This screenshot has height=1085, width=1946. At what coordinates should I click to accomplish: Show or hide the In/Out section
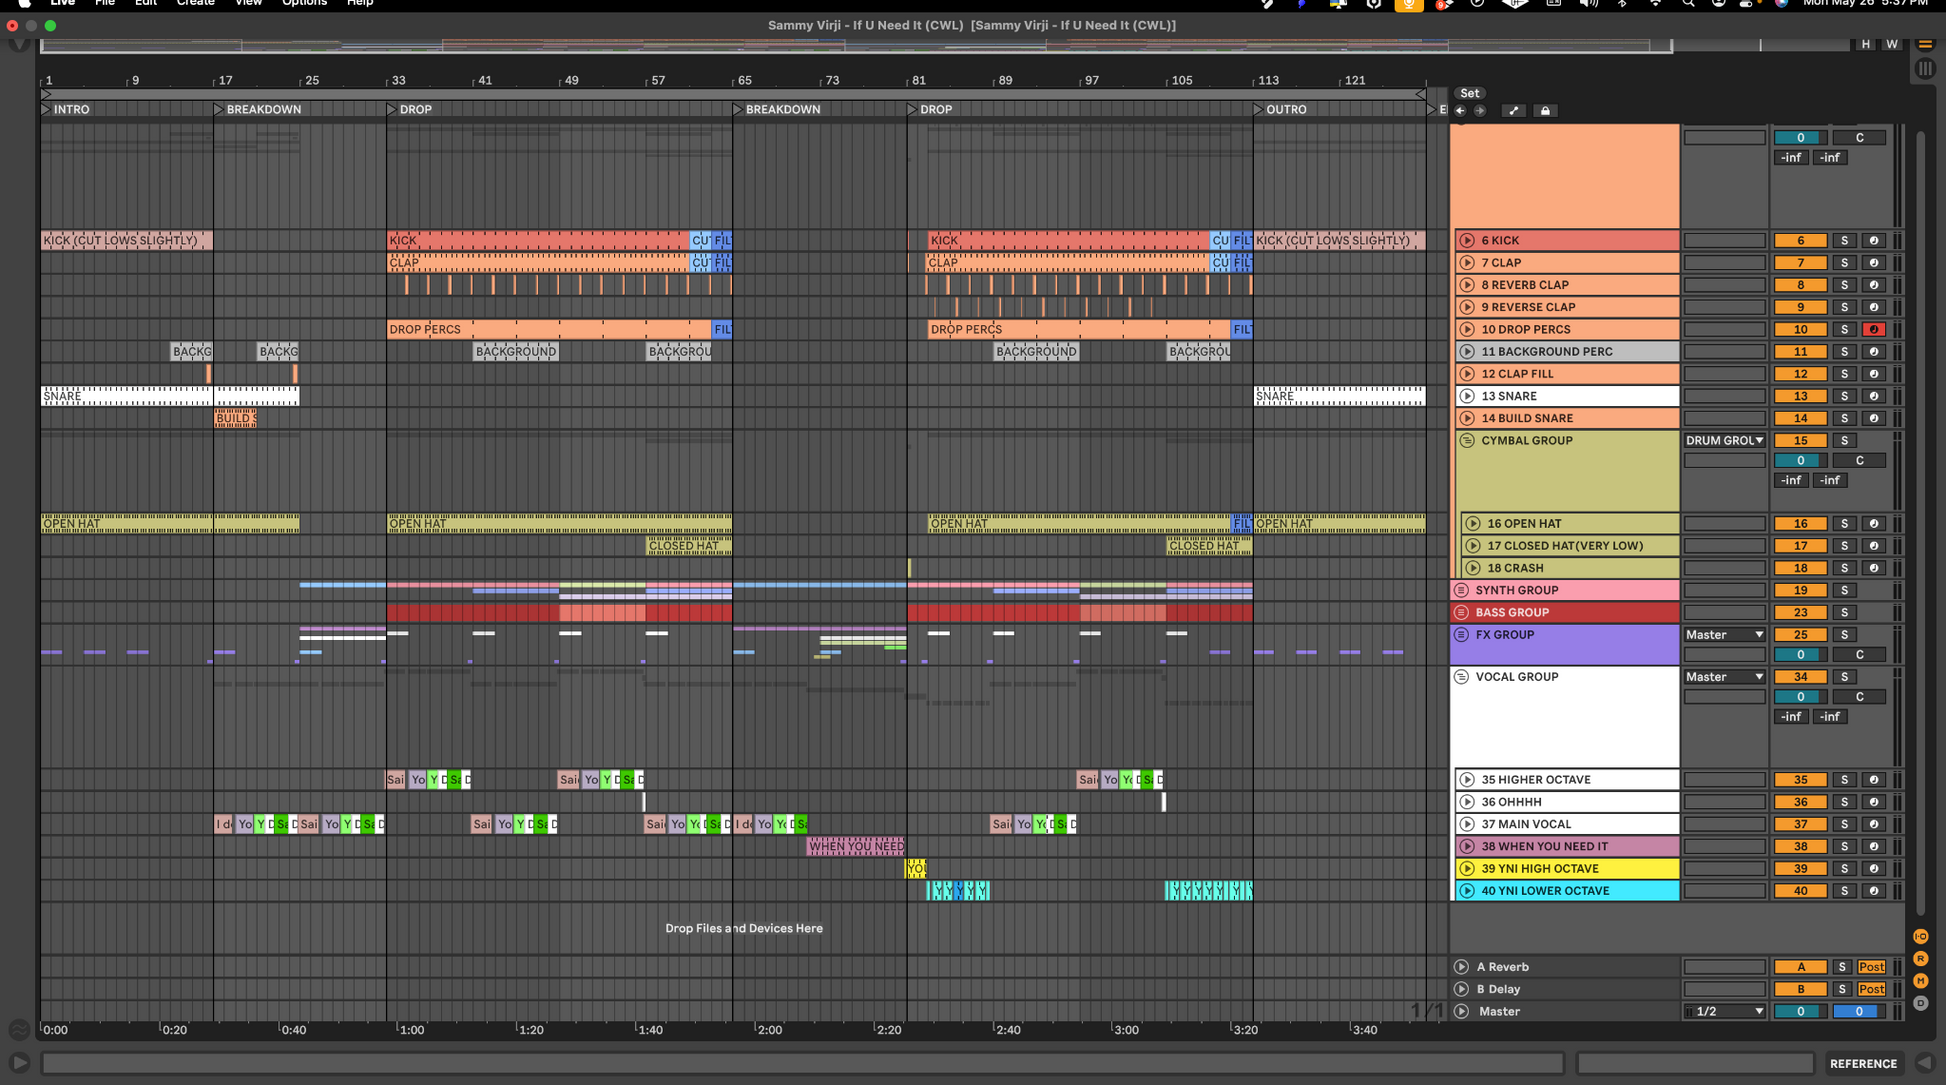pos(1921,937)
